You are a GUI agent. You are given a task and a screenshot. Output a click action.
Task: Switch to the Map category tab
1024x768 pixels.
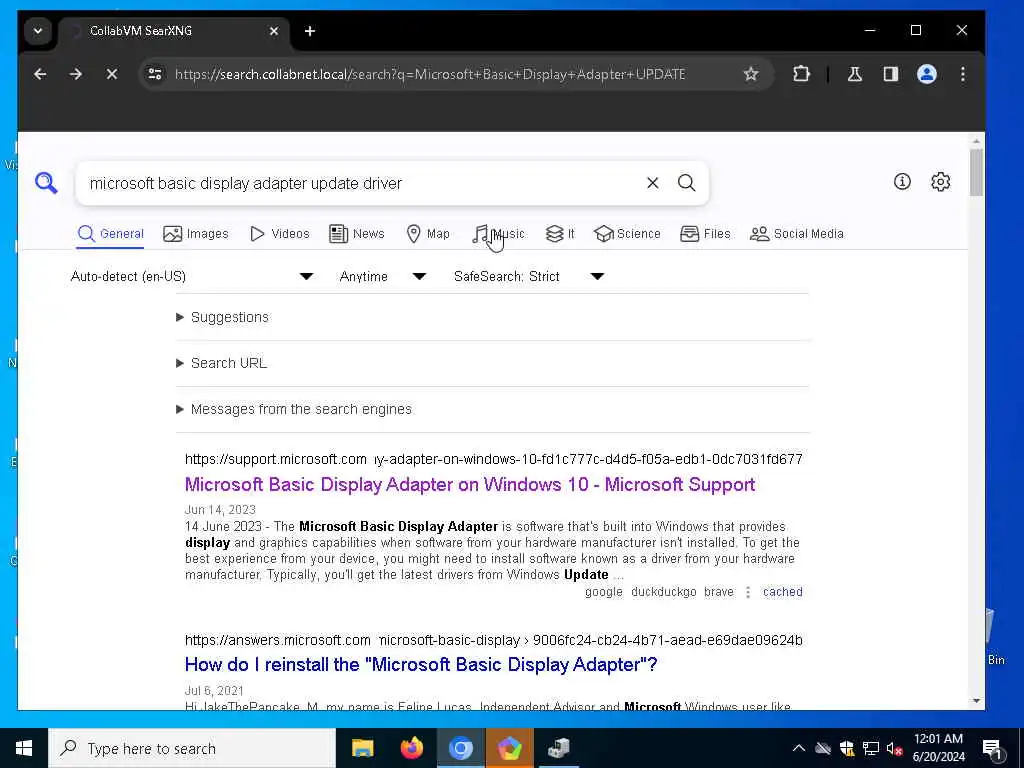pos(428,234)
